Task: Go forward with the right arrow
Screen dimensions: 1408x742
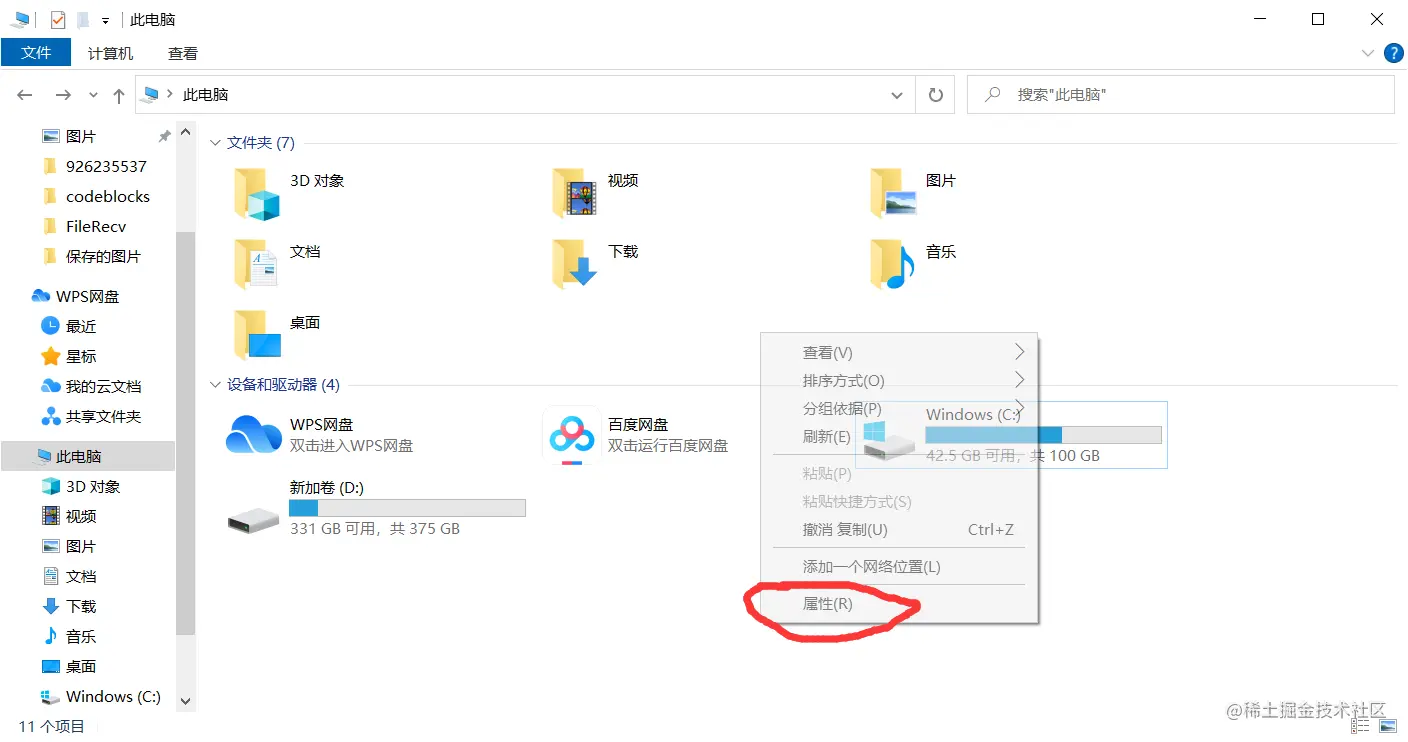Action: [63, 95]
